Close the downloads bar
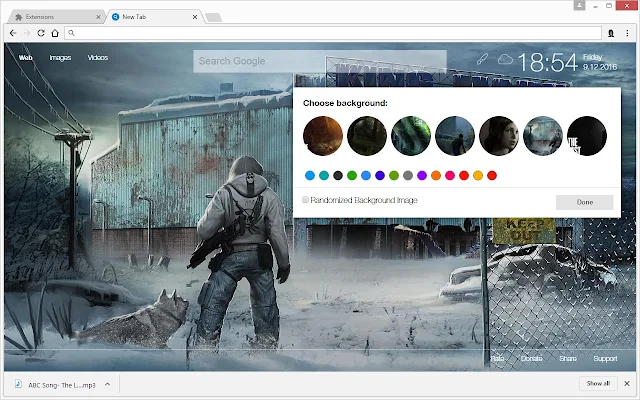Screen dimensions: 640x400 coord(627,384)
